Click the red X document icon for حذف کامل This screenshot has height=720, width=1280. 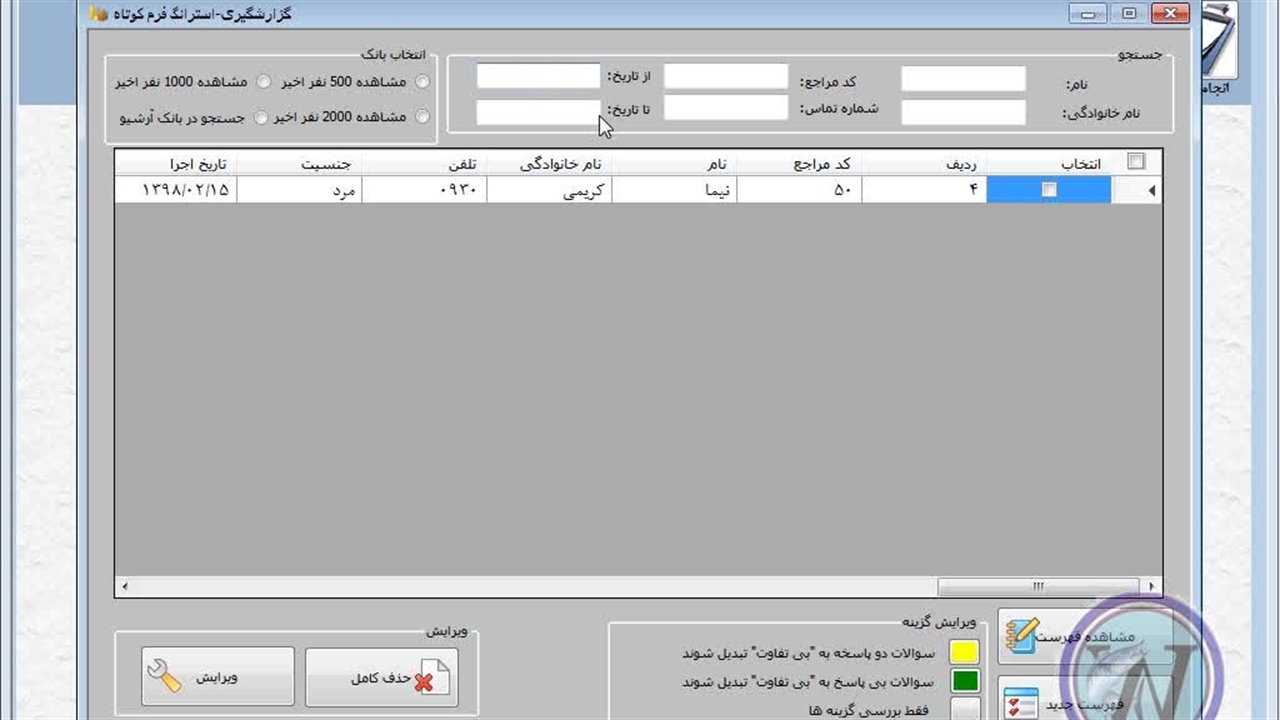click(431, 677)
